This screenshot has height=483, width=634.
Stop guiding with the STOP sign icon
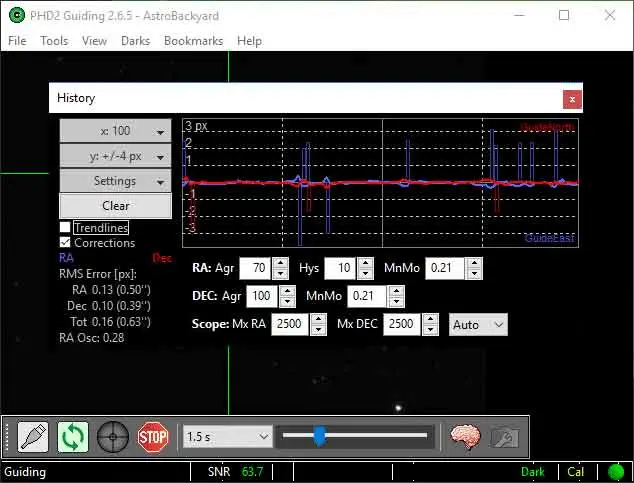pos(152,437)
